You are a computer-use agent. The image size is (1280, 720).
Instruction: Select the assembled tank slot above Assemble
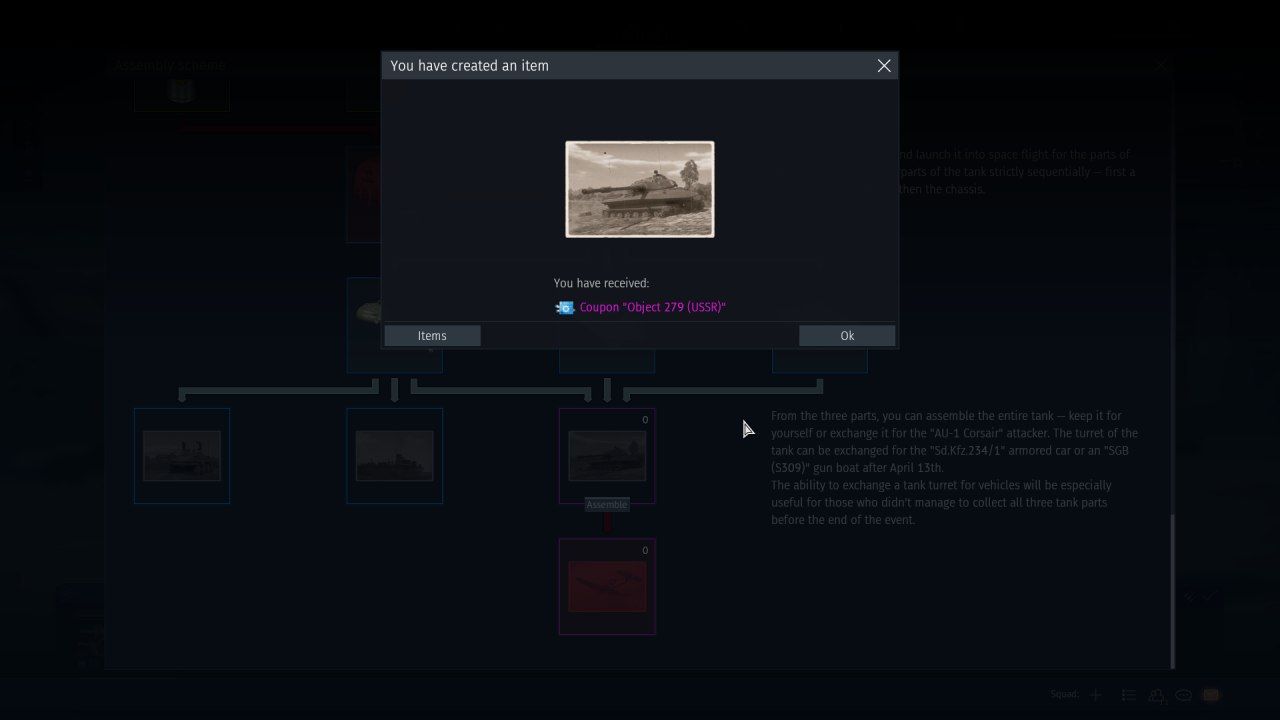coord(607,455)
